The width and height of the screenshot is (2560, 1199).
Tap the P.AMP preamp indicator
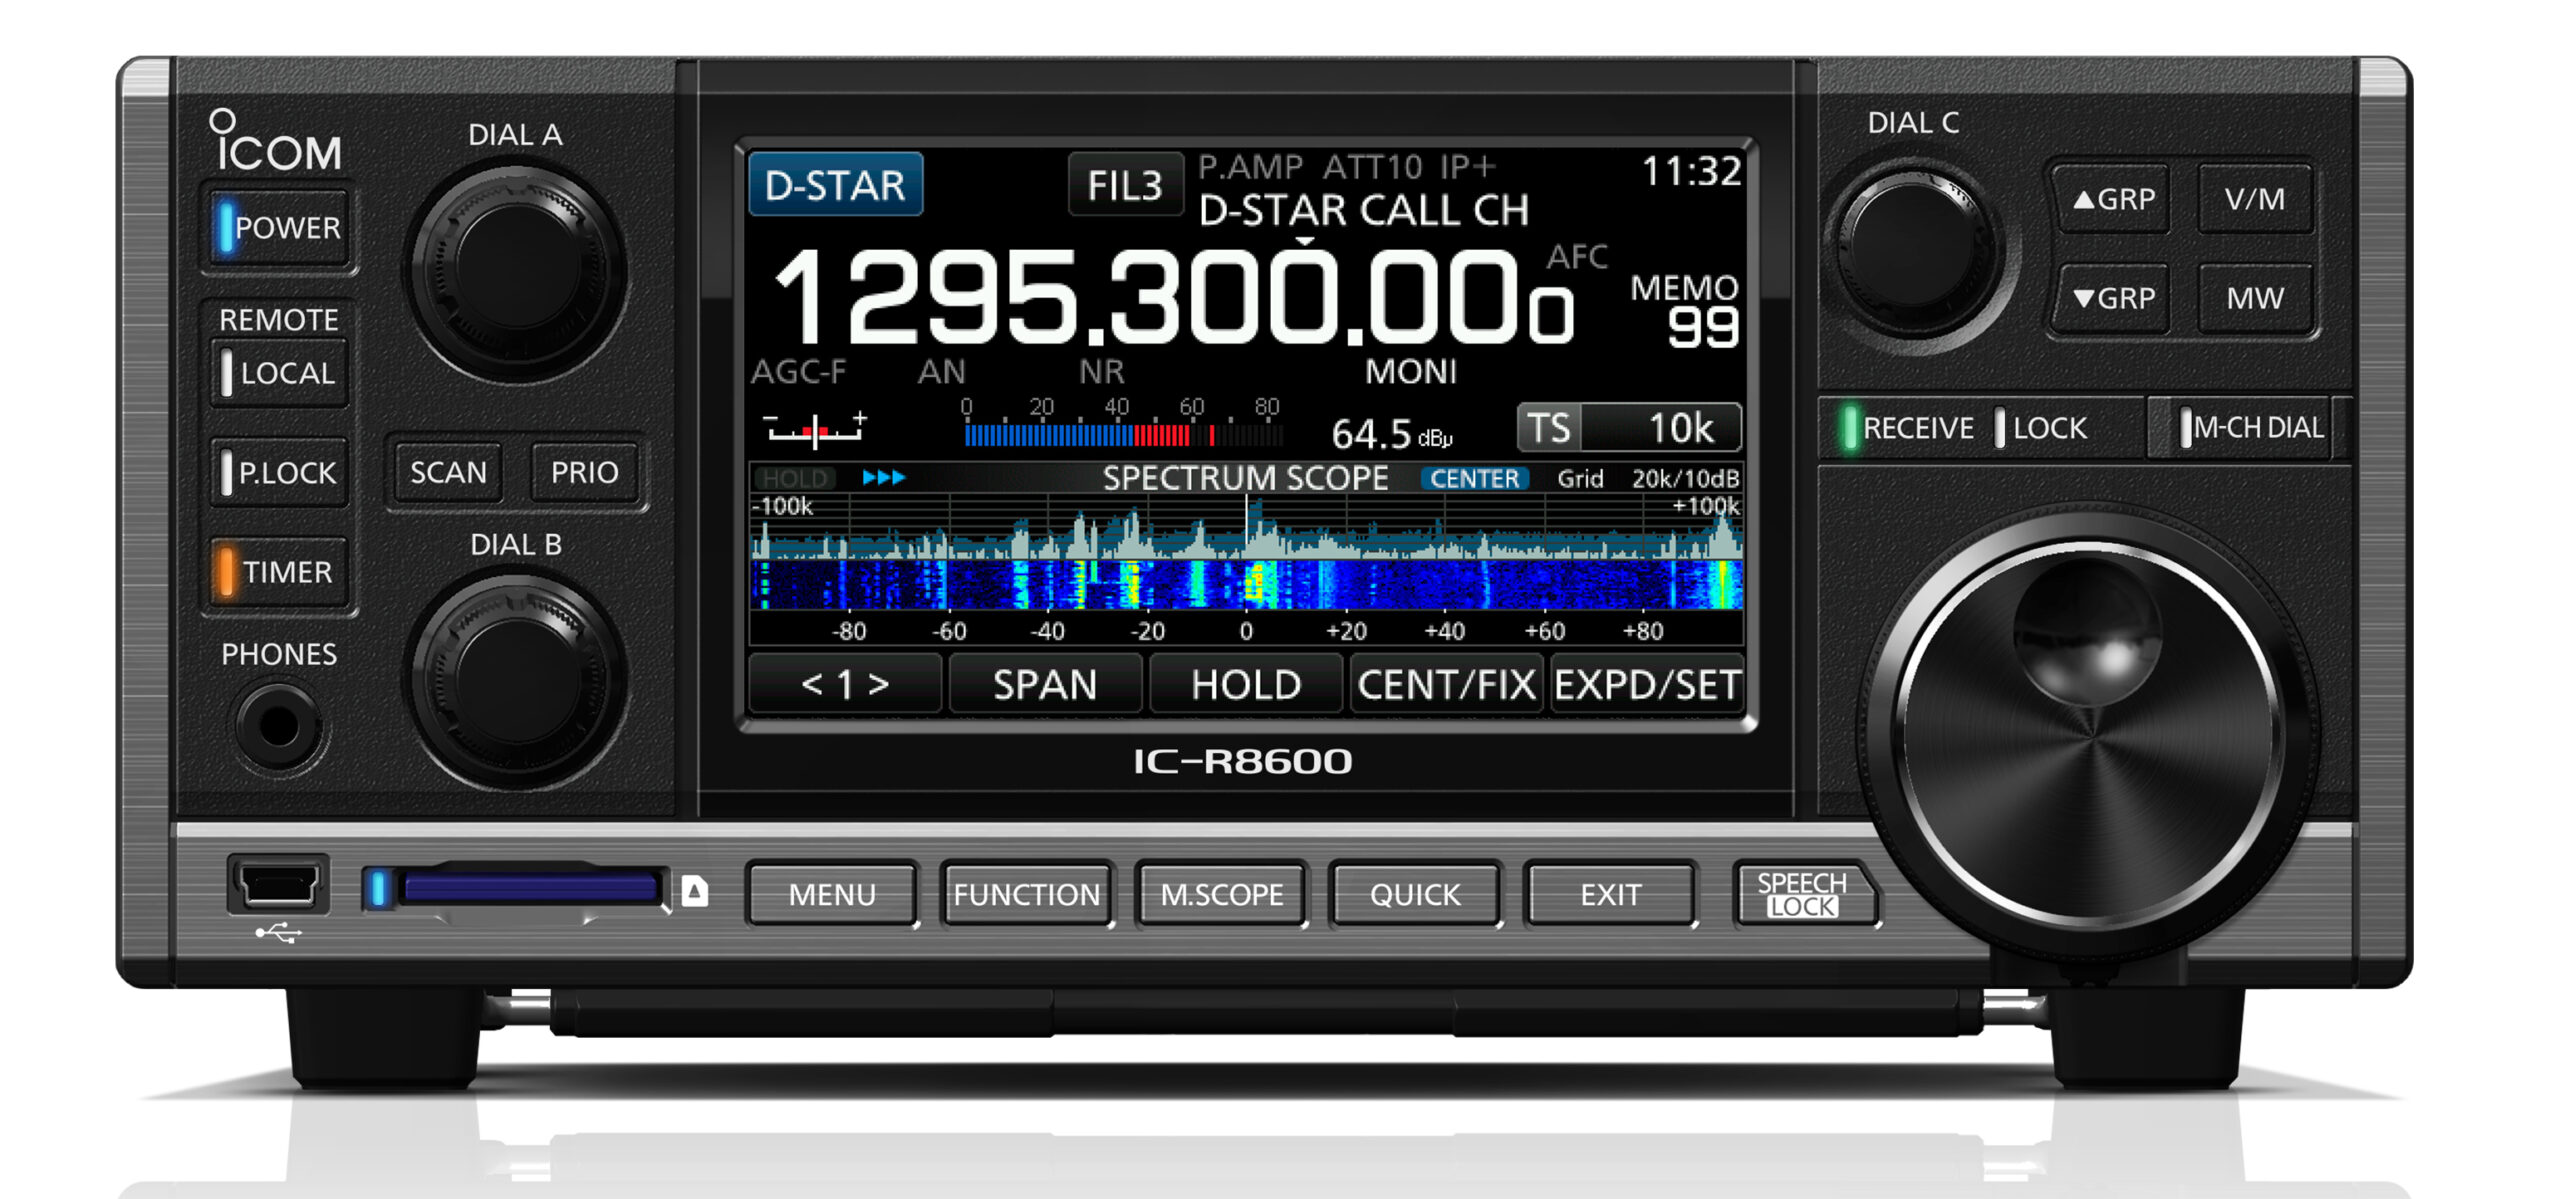(1251, 166)
